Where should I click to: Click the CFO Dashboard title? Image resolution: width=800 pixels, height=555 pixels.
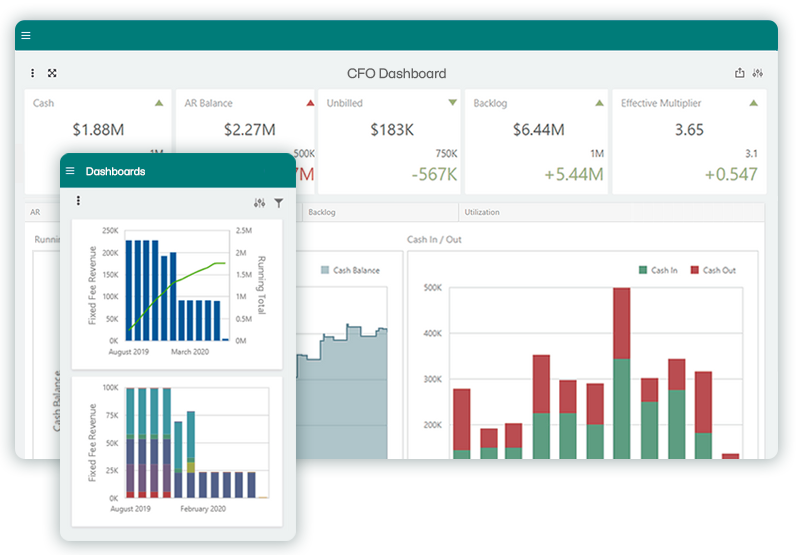[x=396, y=73]
